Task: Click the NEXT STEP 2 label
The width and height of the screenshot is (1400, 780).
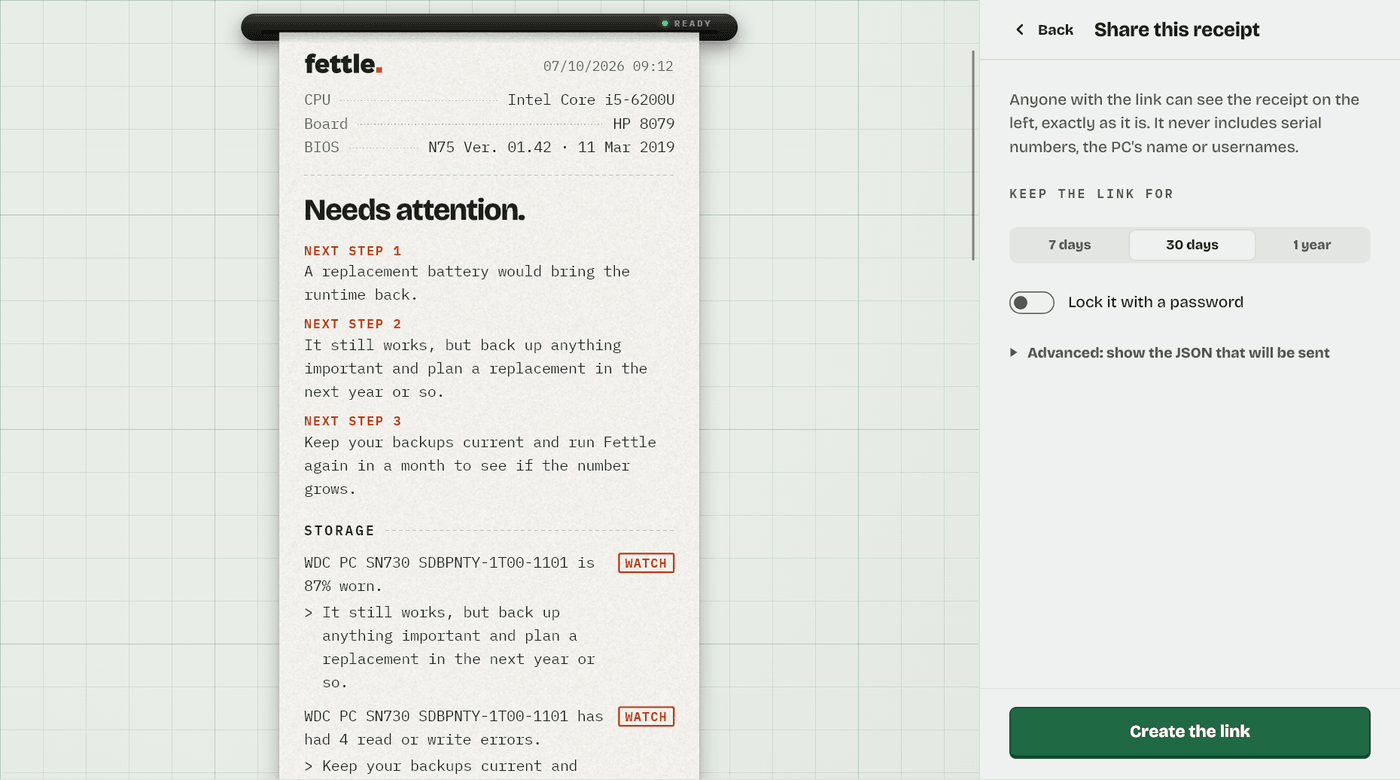Action: click(x=353, y=324)
